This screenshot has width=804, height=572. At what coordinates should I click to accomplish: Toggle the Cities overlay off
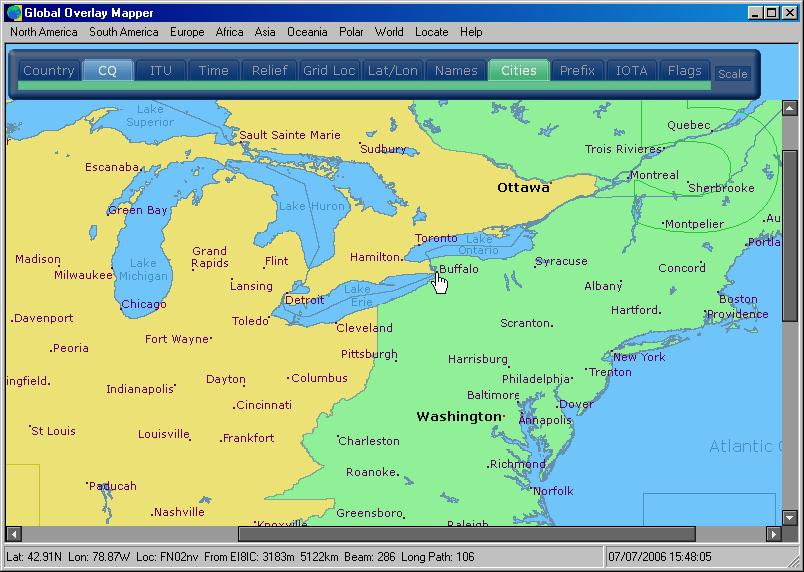click(x=519, y=71)
